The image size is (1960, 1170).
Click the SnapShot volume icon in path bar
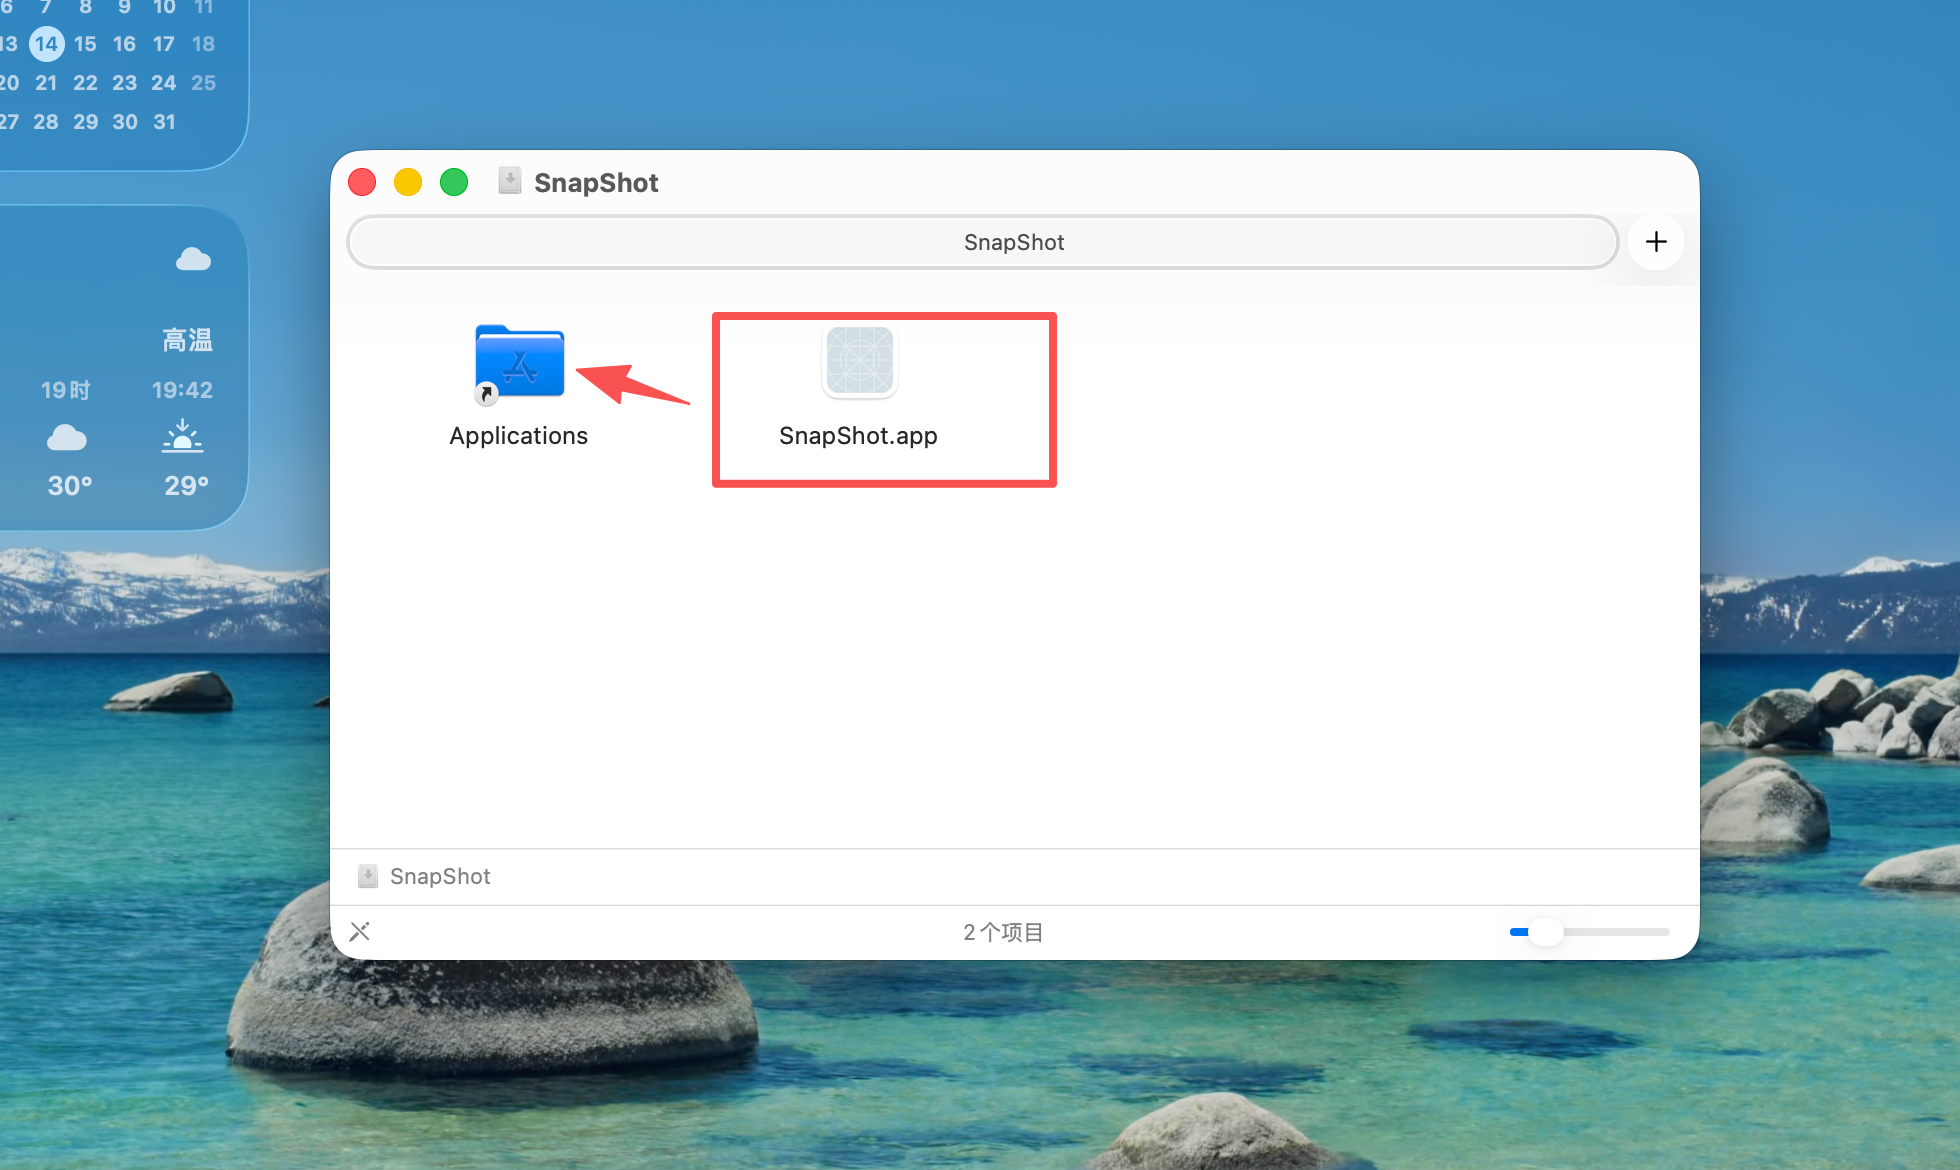(368, 876)
